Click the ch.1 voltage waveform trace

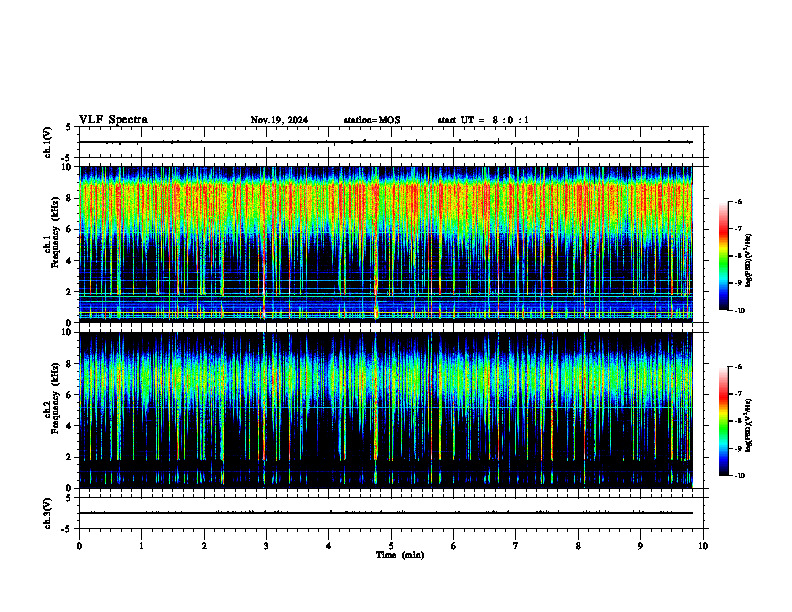click(x=386, y=142)
